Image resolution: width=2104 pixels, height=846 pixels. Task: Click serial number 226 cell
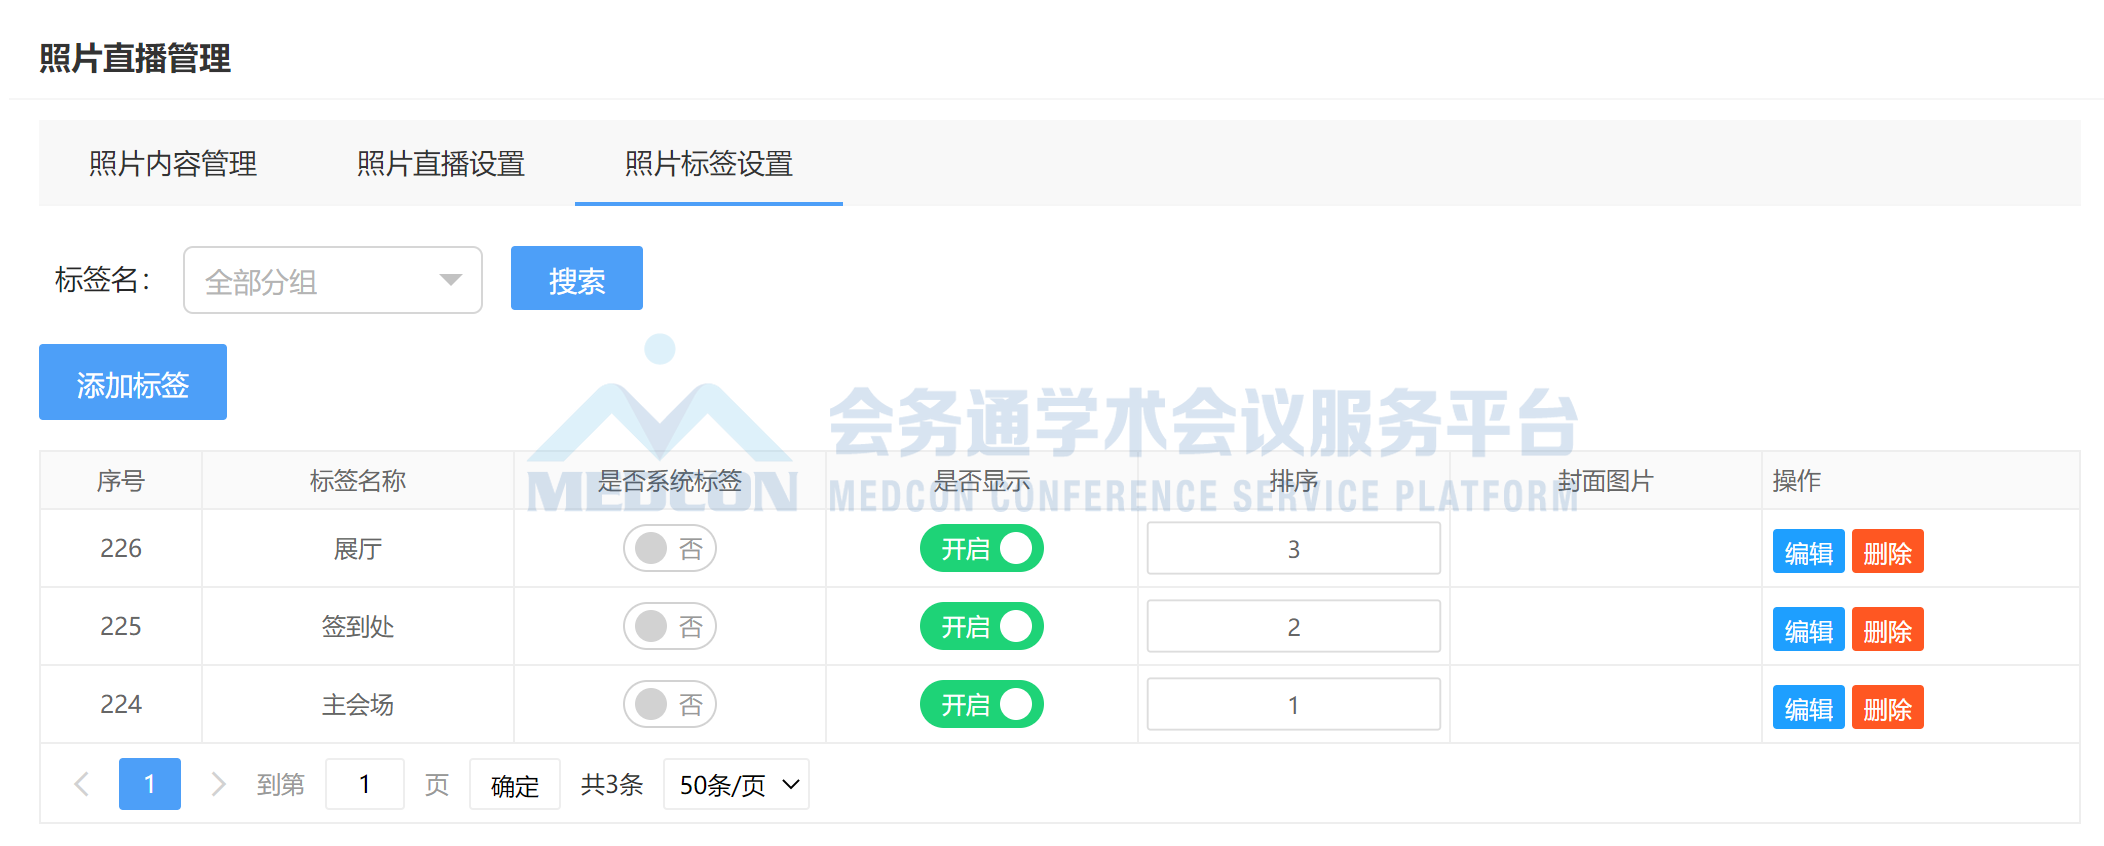pos(121,548)
